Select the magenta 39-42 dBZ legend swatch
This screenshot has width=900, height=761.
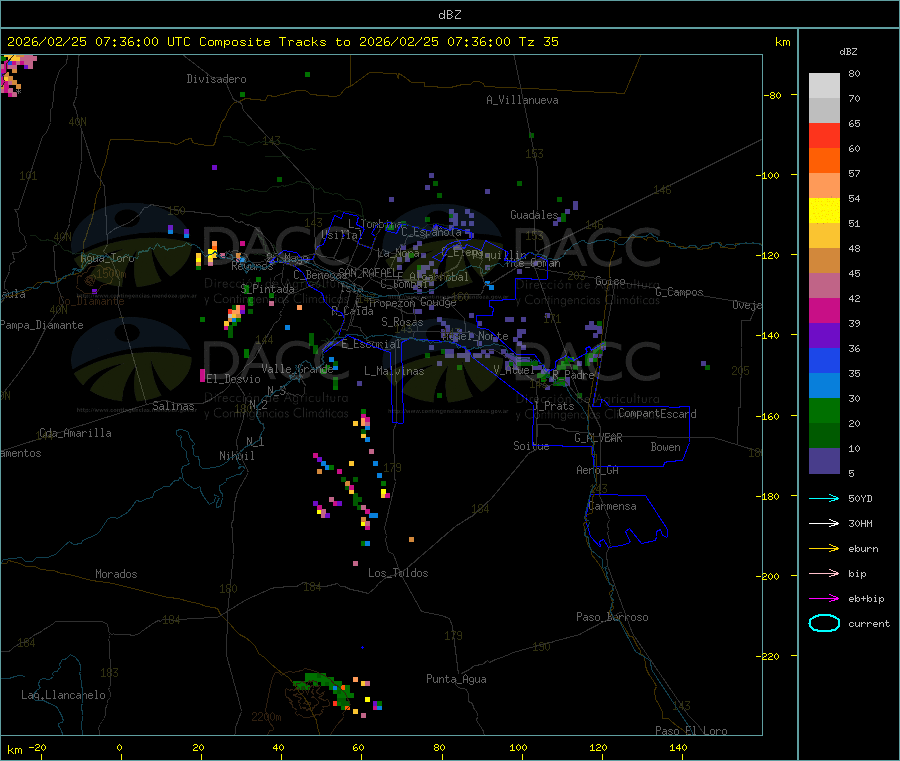pyautogui.click(x=824, y=310)
